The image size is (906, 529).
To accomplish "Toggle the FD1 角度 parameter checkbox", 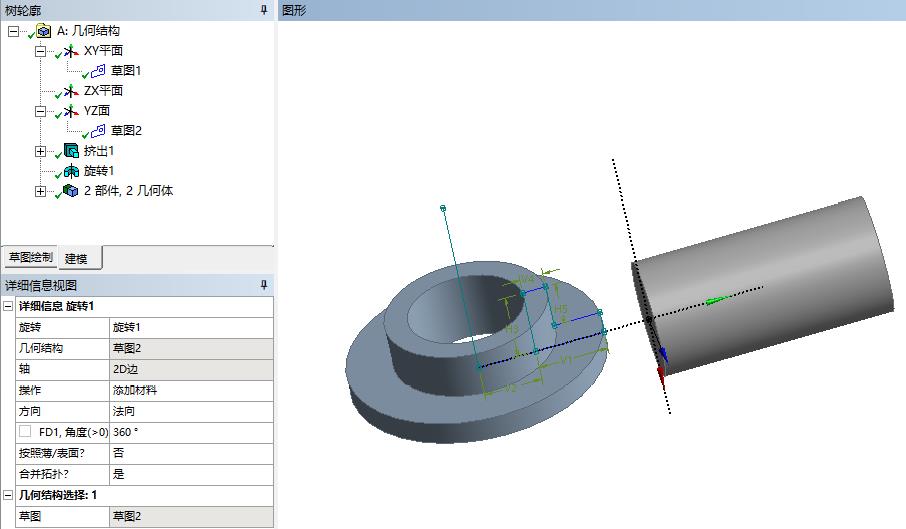I will (25, 432).
